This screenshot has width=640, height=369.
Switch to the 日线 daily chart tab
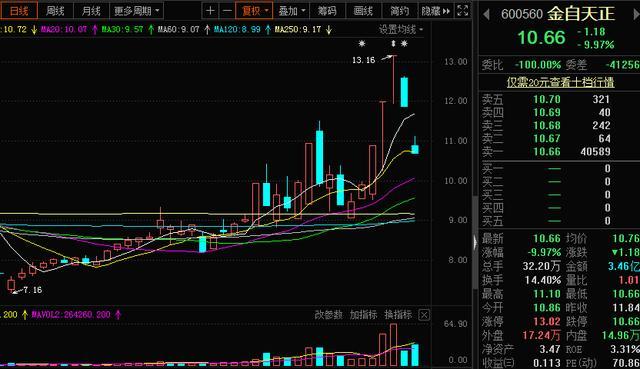pos(19,11)
